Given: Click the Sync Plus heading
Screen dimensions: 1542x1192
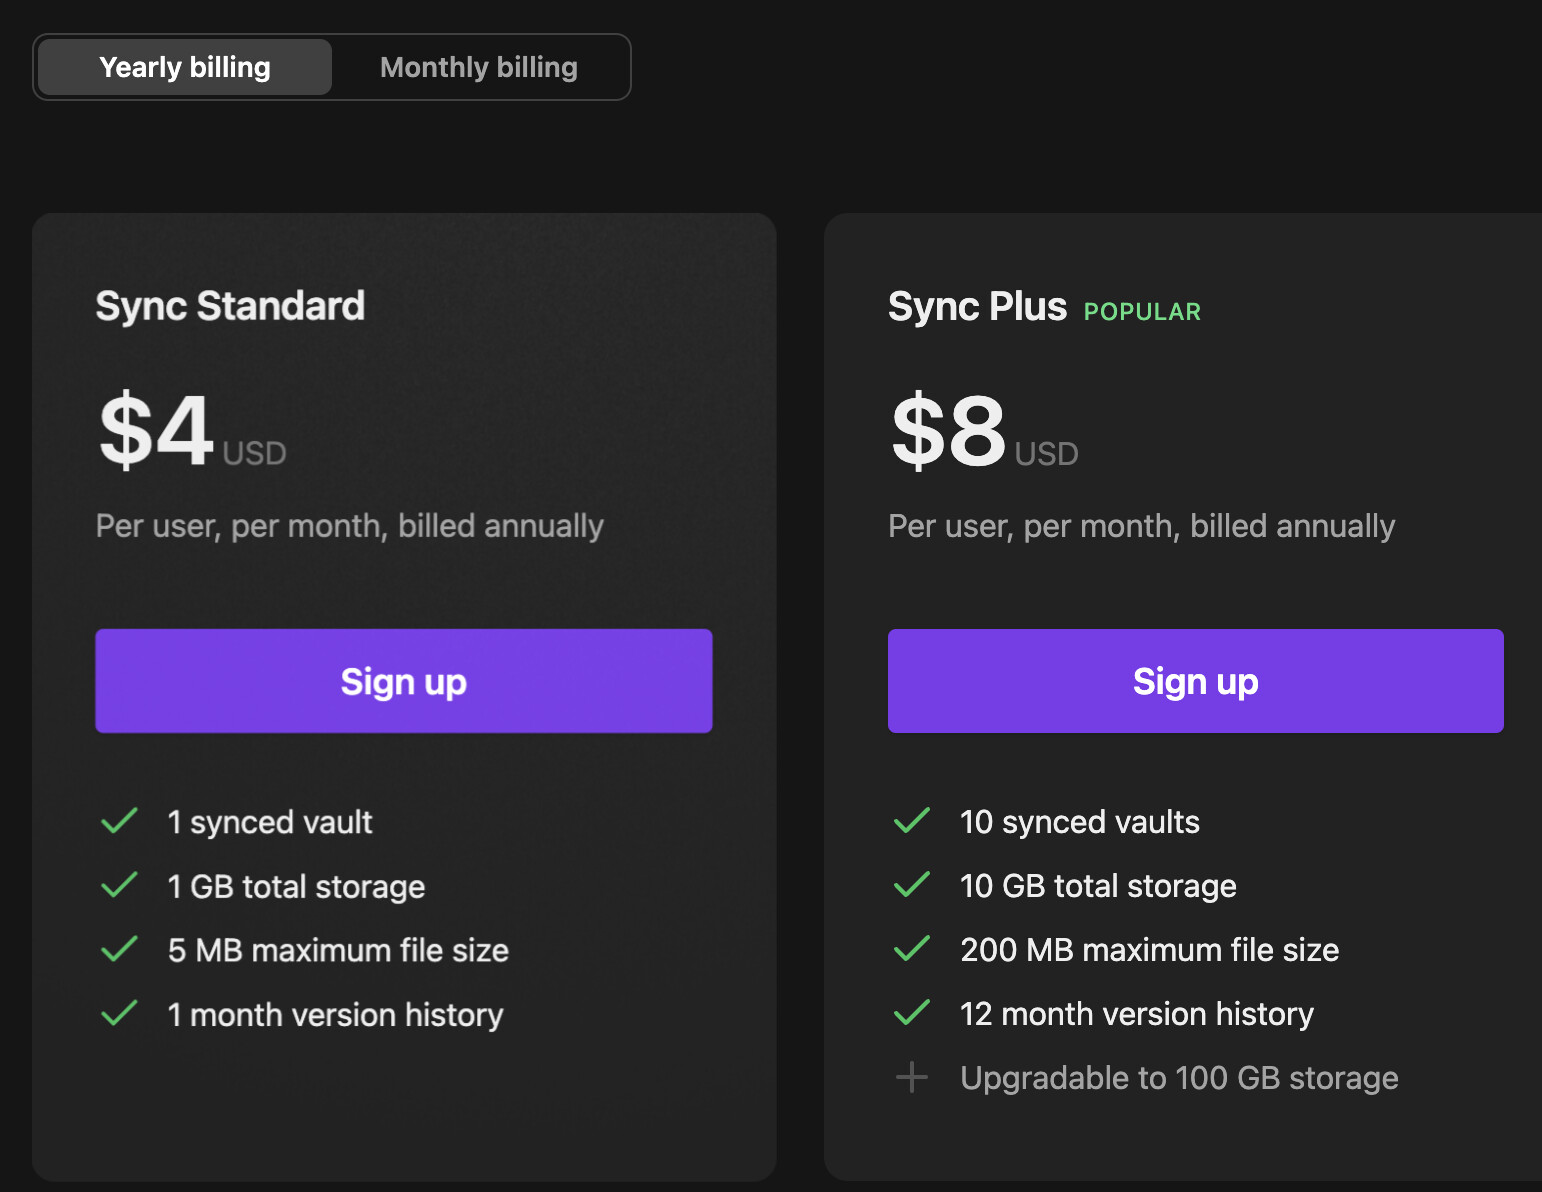Looking at the screenshot, I should point(977,306).
